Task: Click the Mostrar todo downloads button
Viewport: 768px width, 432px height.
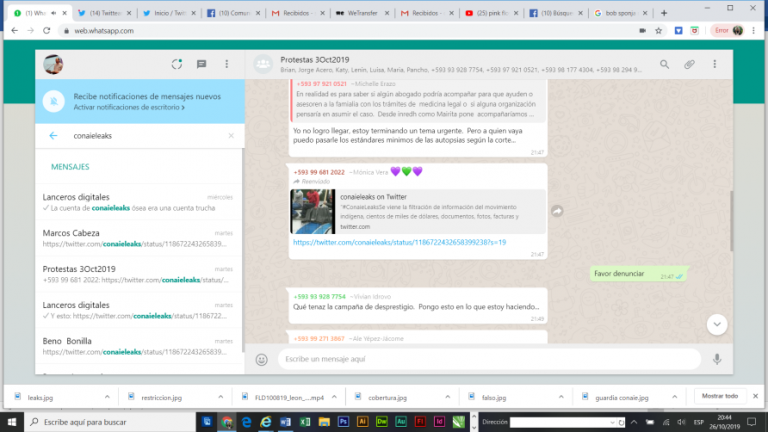Action: pyautogui.click(x=720, y=396)
